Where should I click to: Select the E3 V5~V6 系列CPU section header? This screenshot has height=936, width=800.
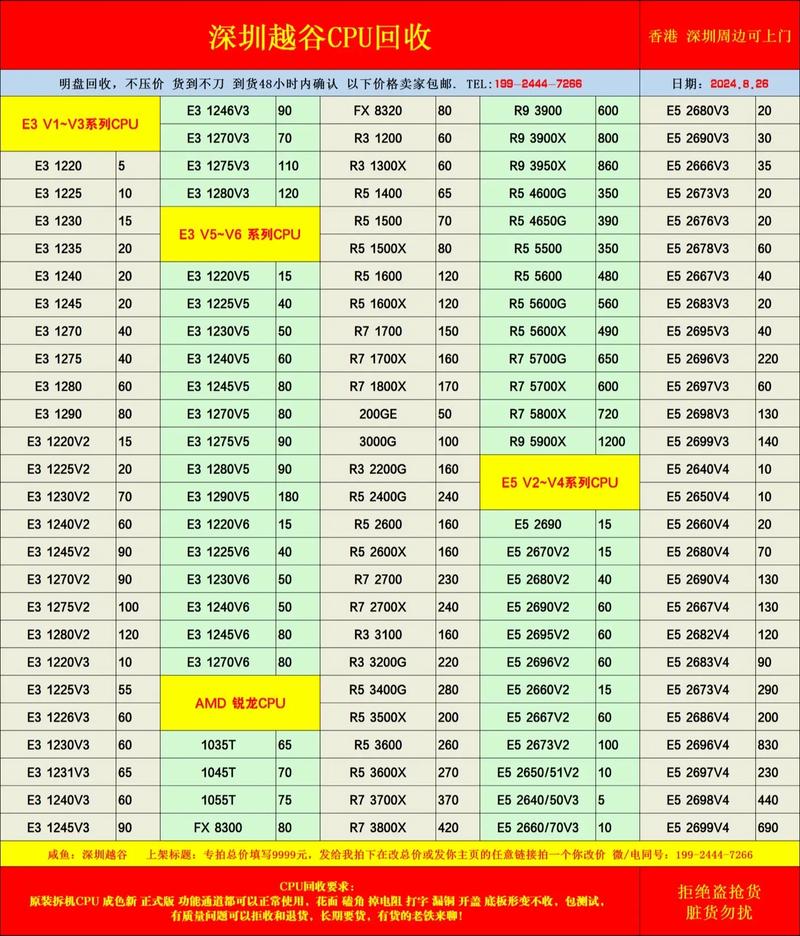(240, 234)
